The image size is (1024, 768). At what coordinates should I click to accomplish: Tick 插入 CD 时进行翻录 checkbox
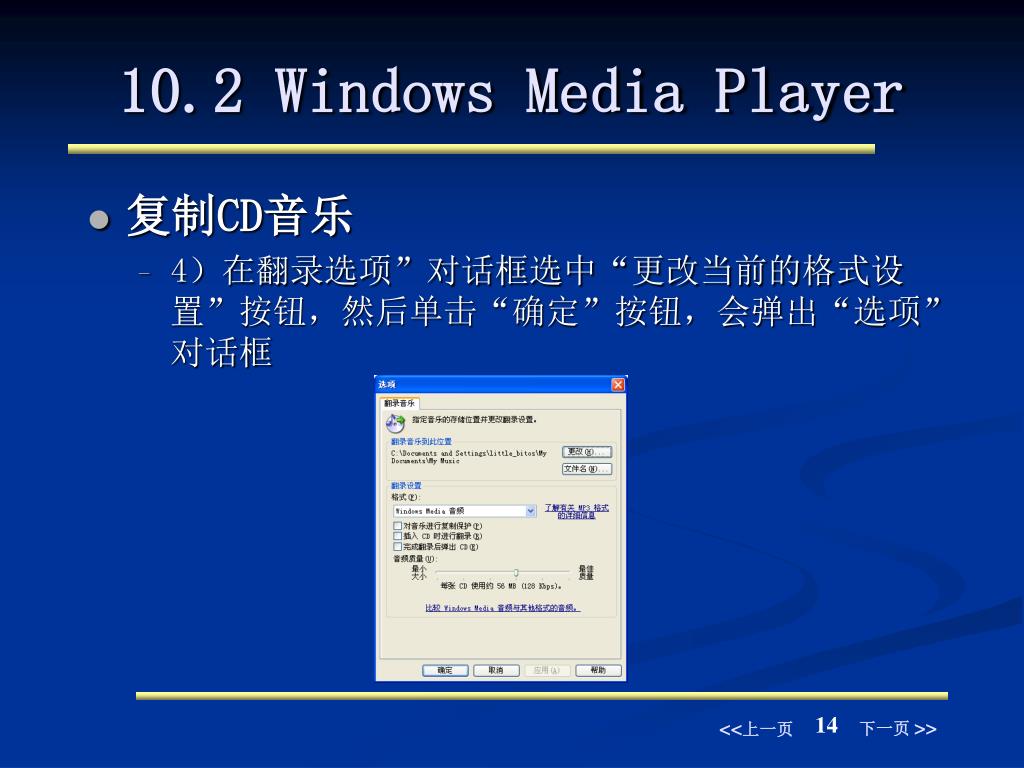tap(397, 536)
